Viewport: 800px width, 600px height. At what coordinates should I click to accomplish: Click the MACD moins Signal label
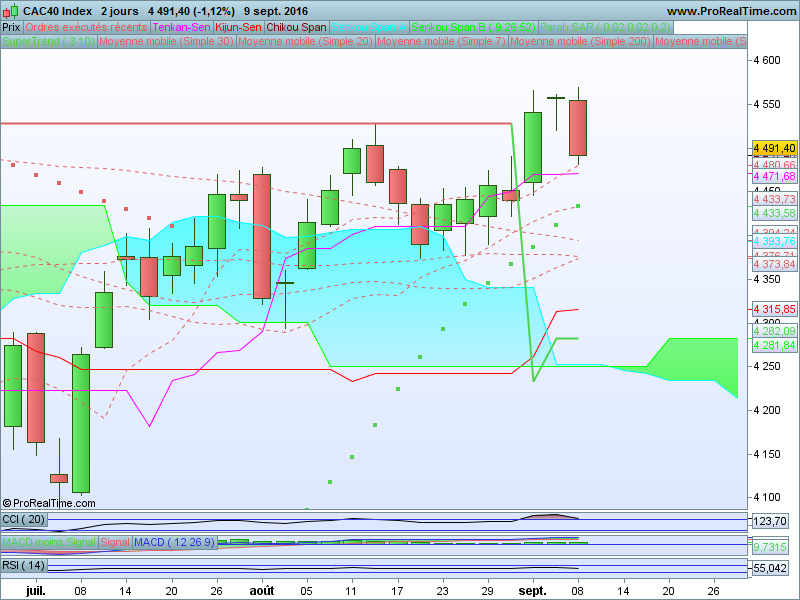[x=49, y=542]
